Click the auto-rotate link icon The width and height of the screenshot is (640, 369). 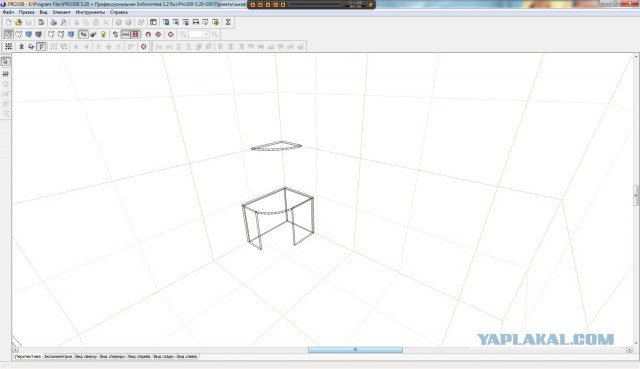[116, 34]
